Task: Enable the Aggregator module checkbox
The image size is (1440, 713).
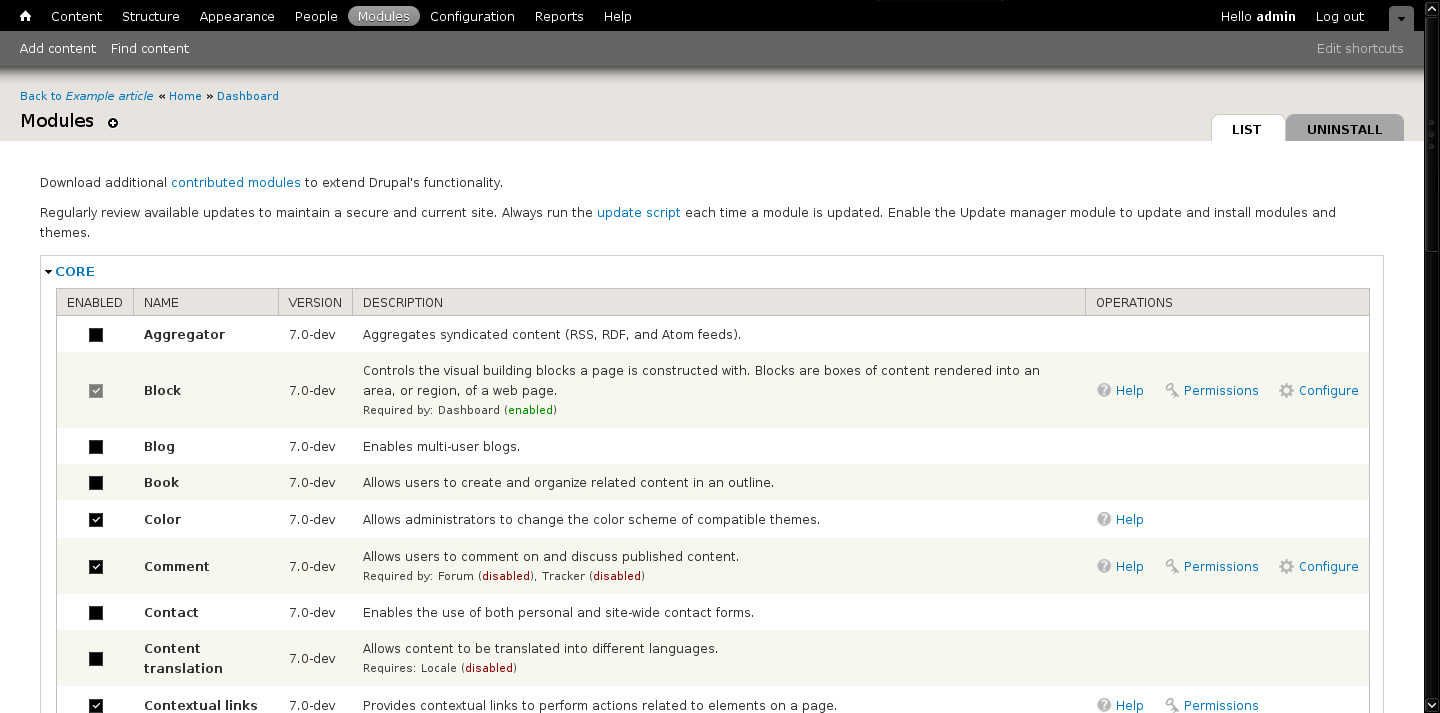Action: coord(96,335)
